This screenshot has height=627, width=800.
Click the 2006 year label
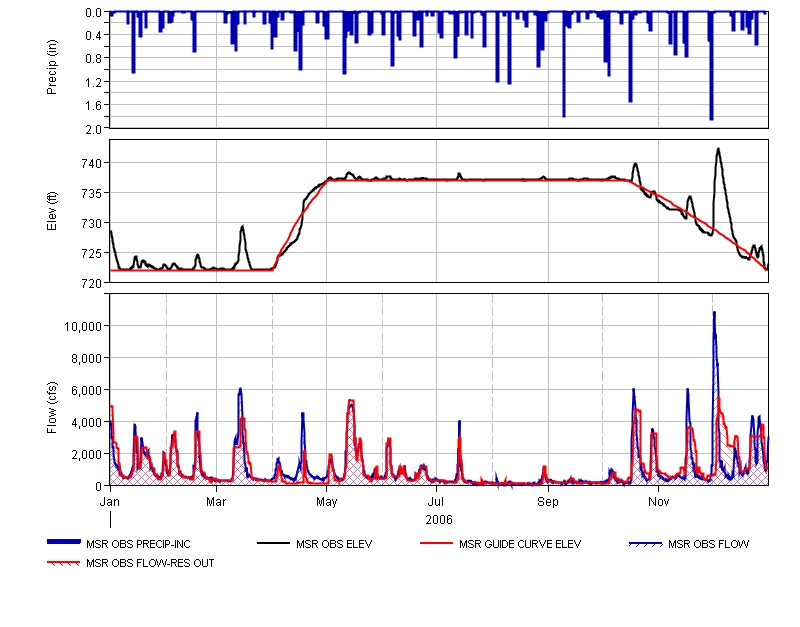(439, 520)
